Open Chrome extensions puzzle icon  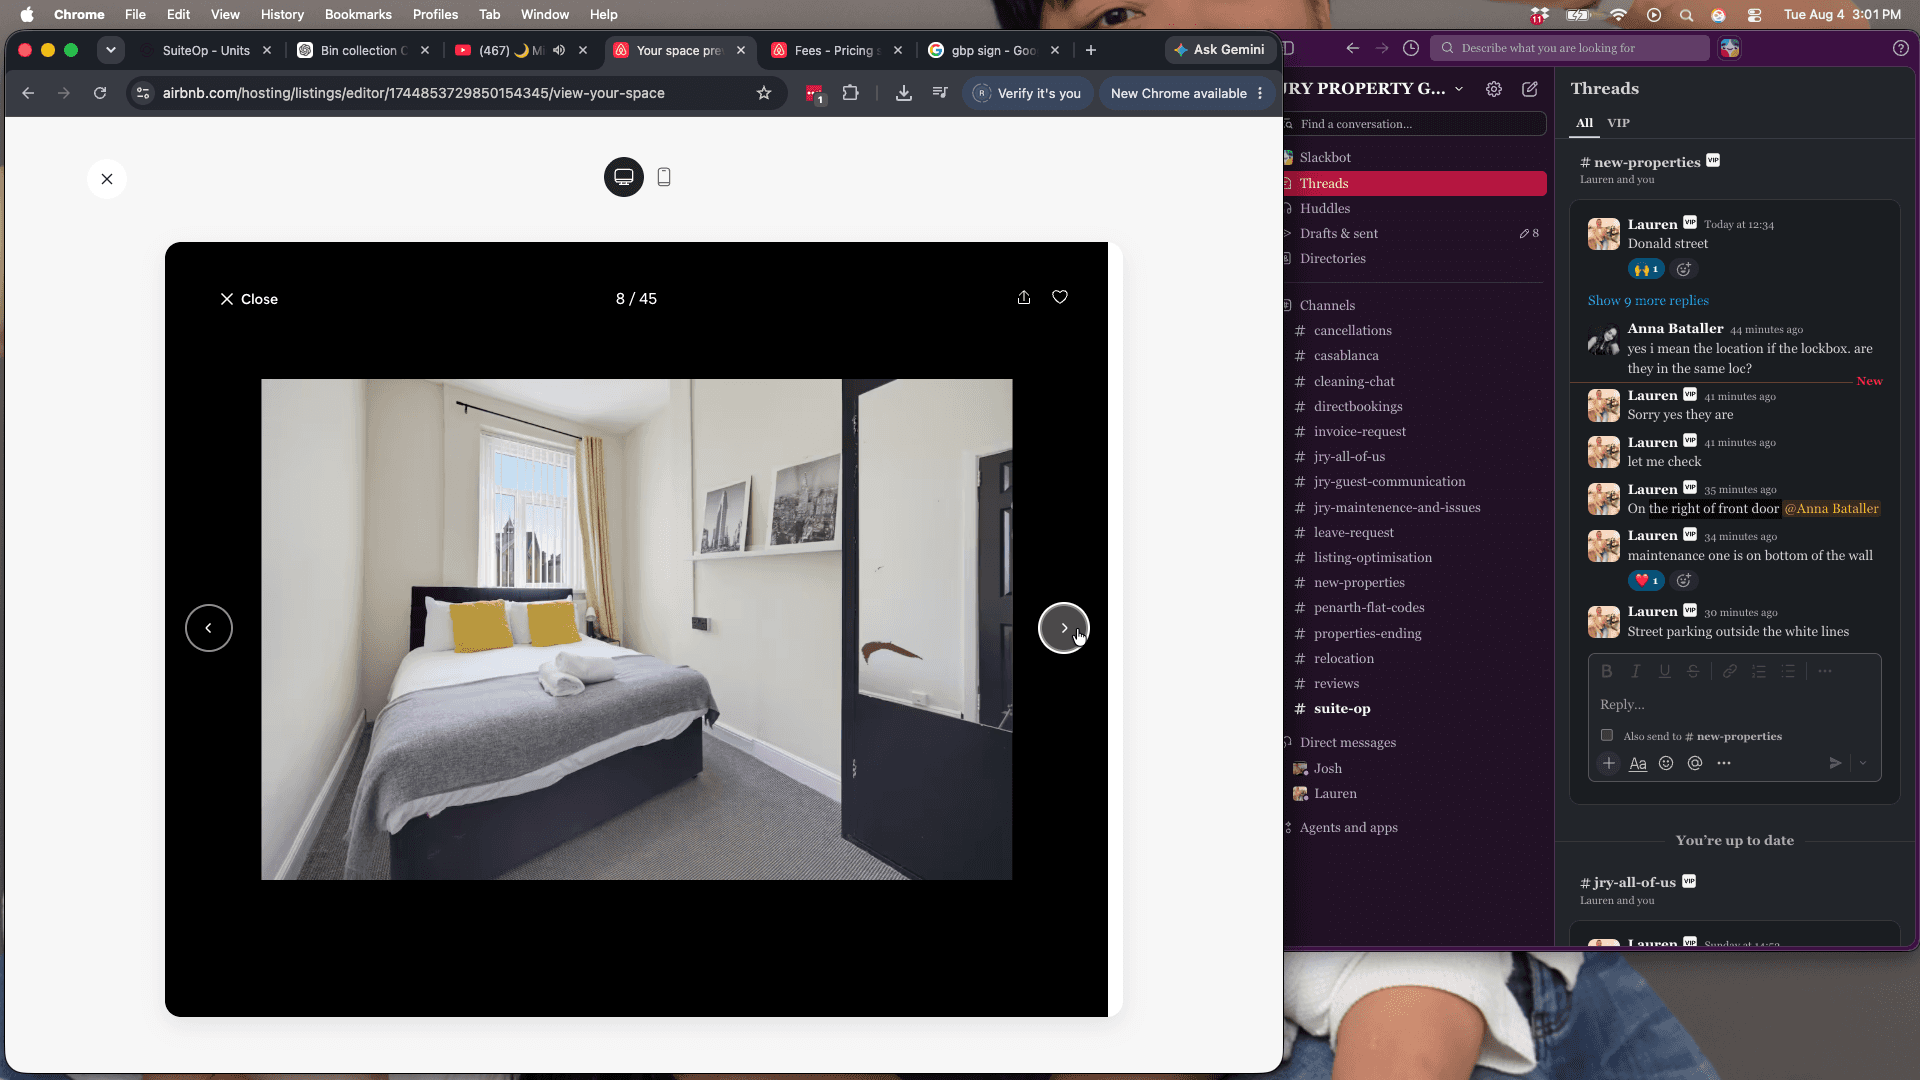851,93
